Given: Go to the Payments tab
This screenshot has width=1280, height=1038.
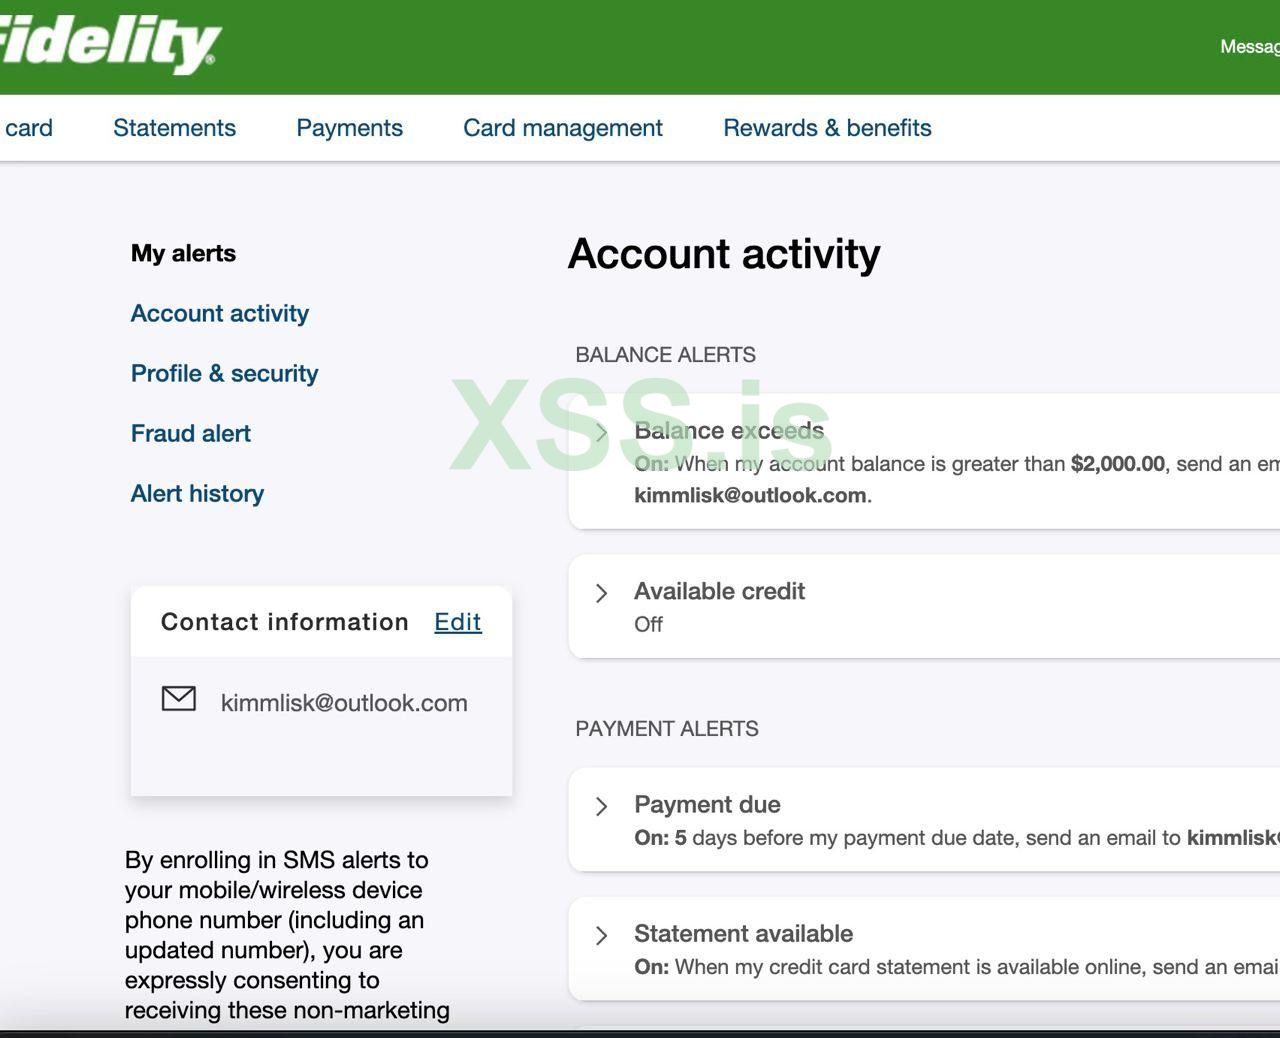Looking at the screenshot, I should pos(349,128).
